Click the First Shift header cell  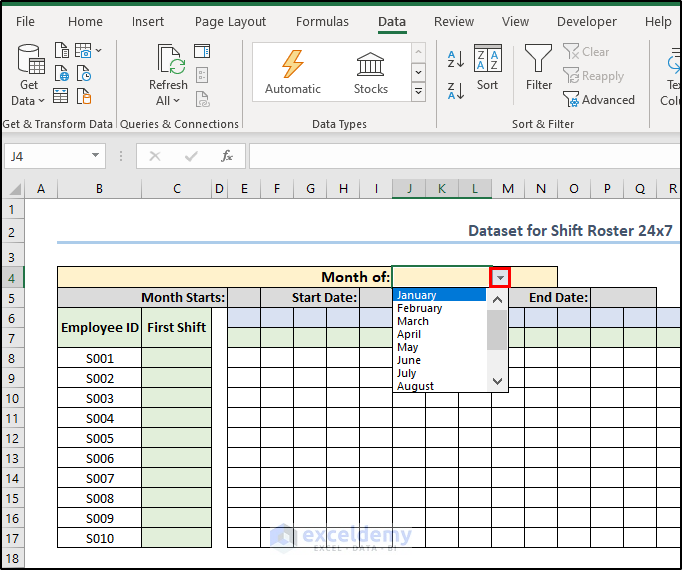click(177, 328)
